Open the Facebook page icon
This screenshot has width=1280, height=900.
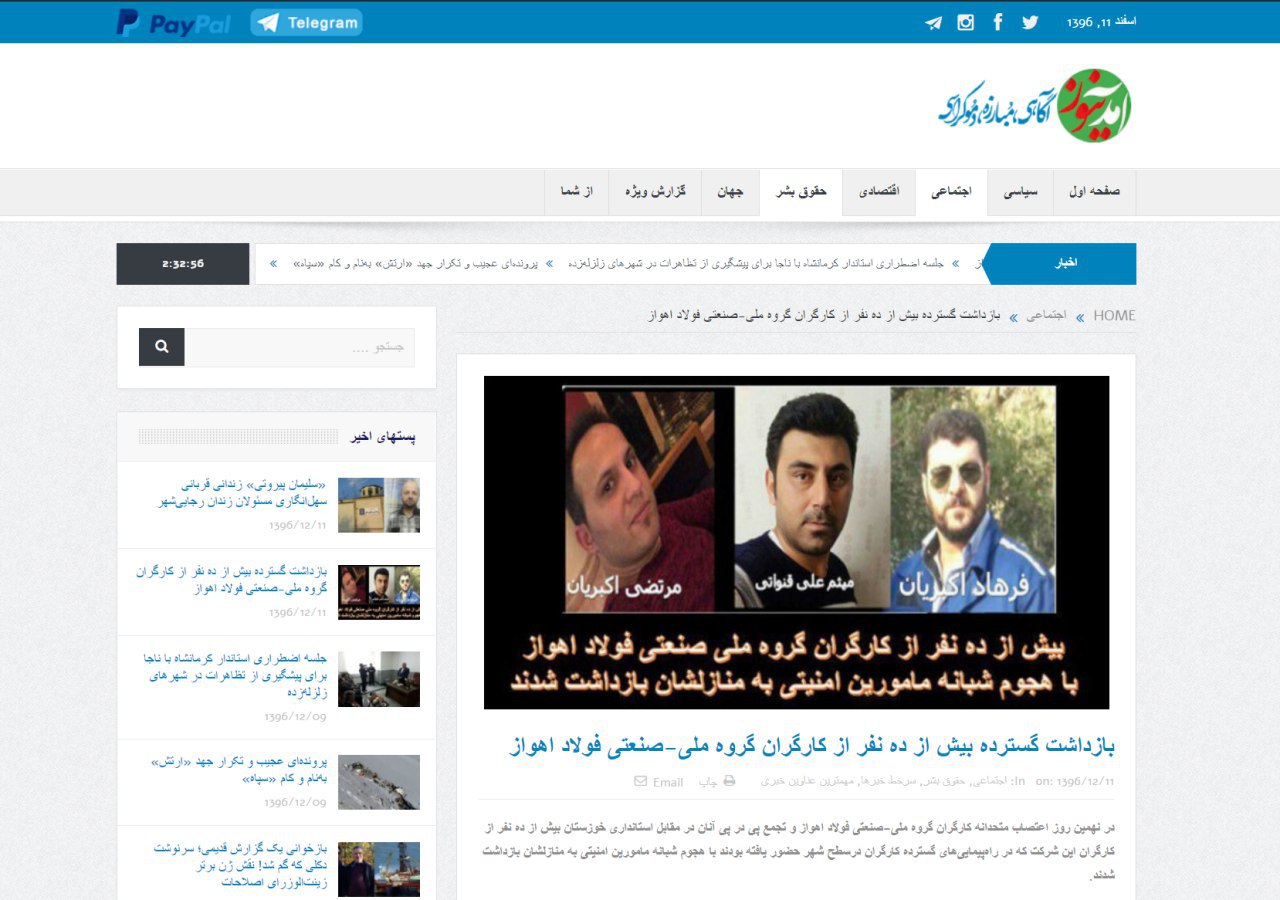[997, 22]
